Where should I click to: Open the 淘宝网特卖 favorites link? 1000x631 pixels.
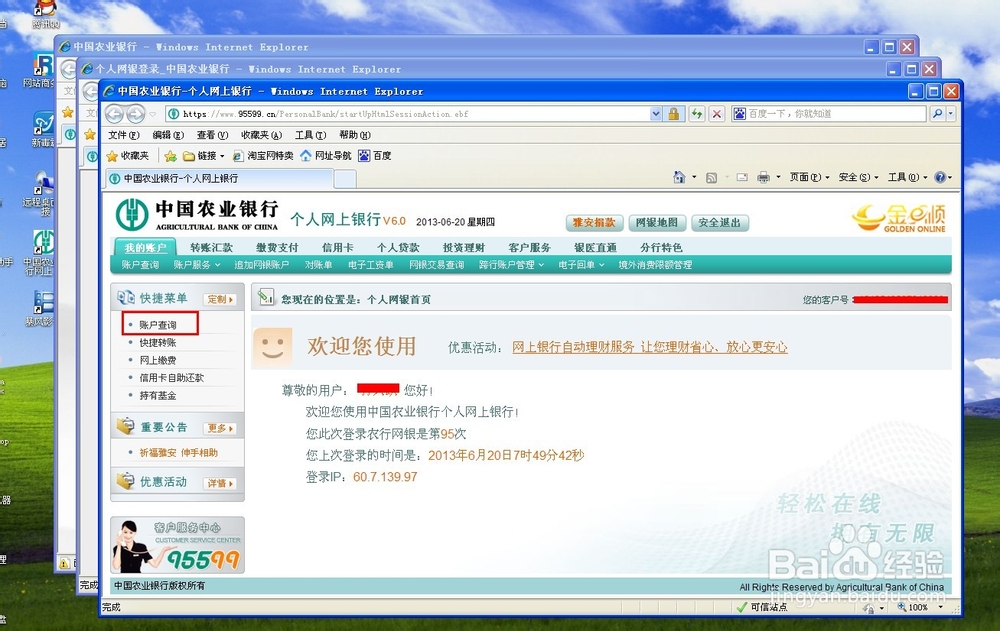263,156
